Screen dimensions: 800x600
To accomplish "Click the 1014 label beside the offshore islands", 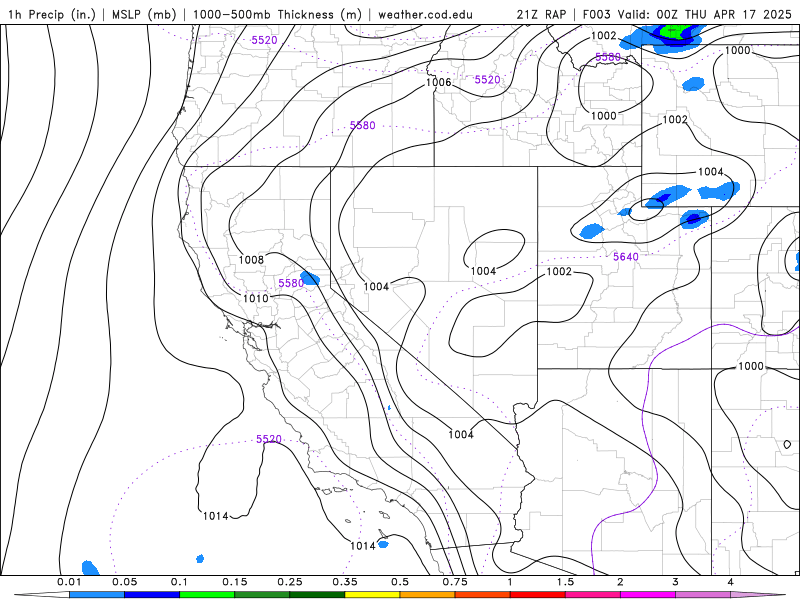I will 363,546.
